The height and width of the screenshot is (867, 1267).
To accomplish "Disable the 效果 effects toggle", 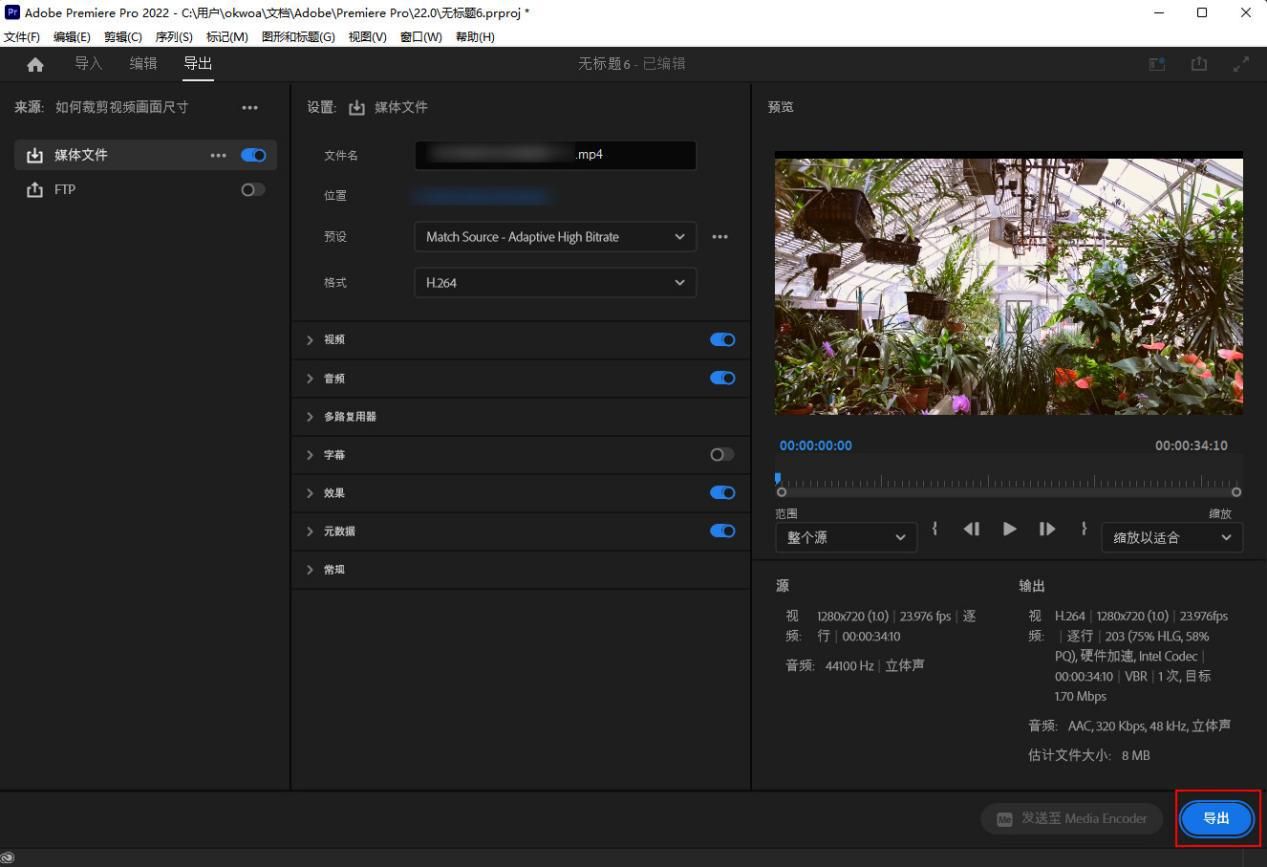I will coord(722,492).
